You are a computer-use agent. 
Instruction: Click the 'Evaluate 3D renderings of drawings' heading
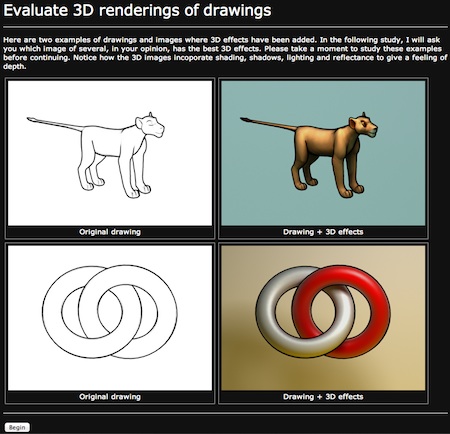(x=137, y=10)
